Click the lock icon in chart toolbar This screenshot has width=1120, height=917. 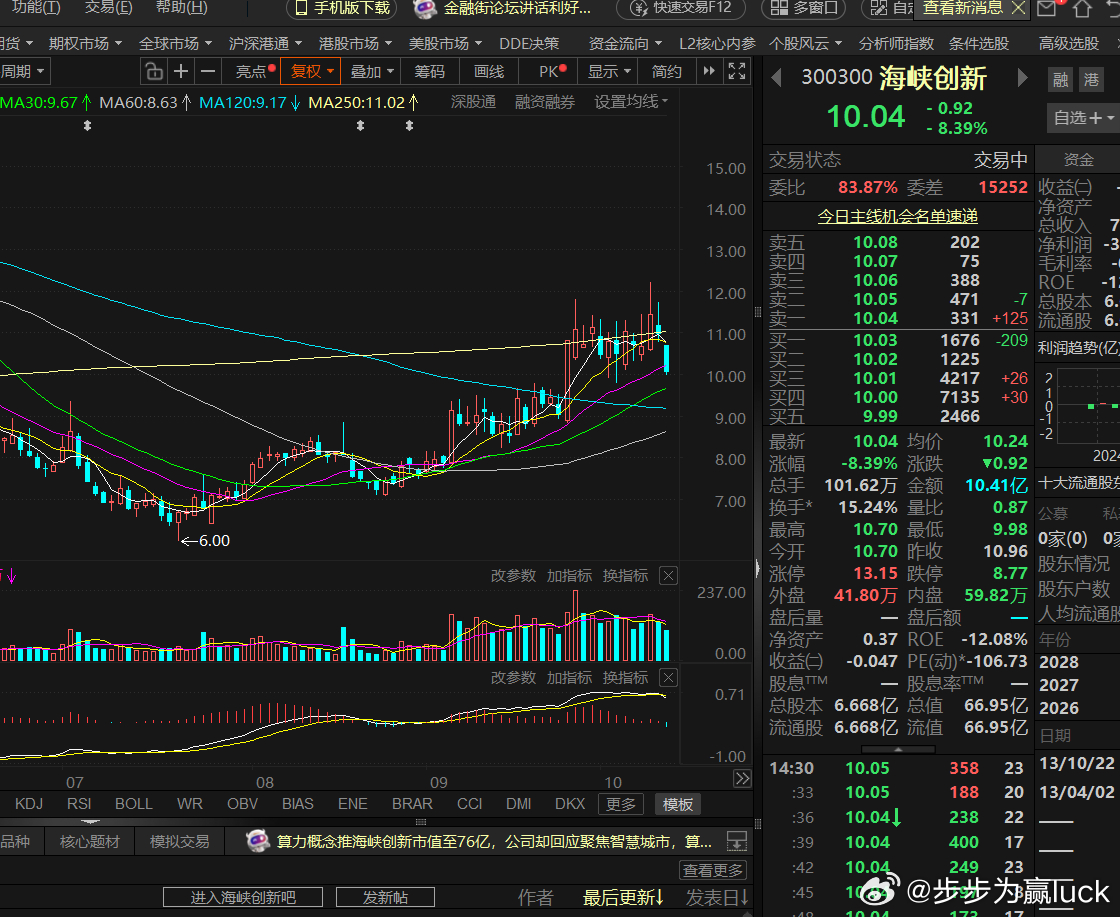pyautogui.click(x=154, y=71)
